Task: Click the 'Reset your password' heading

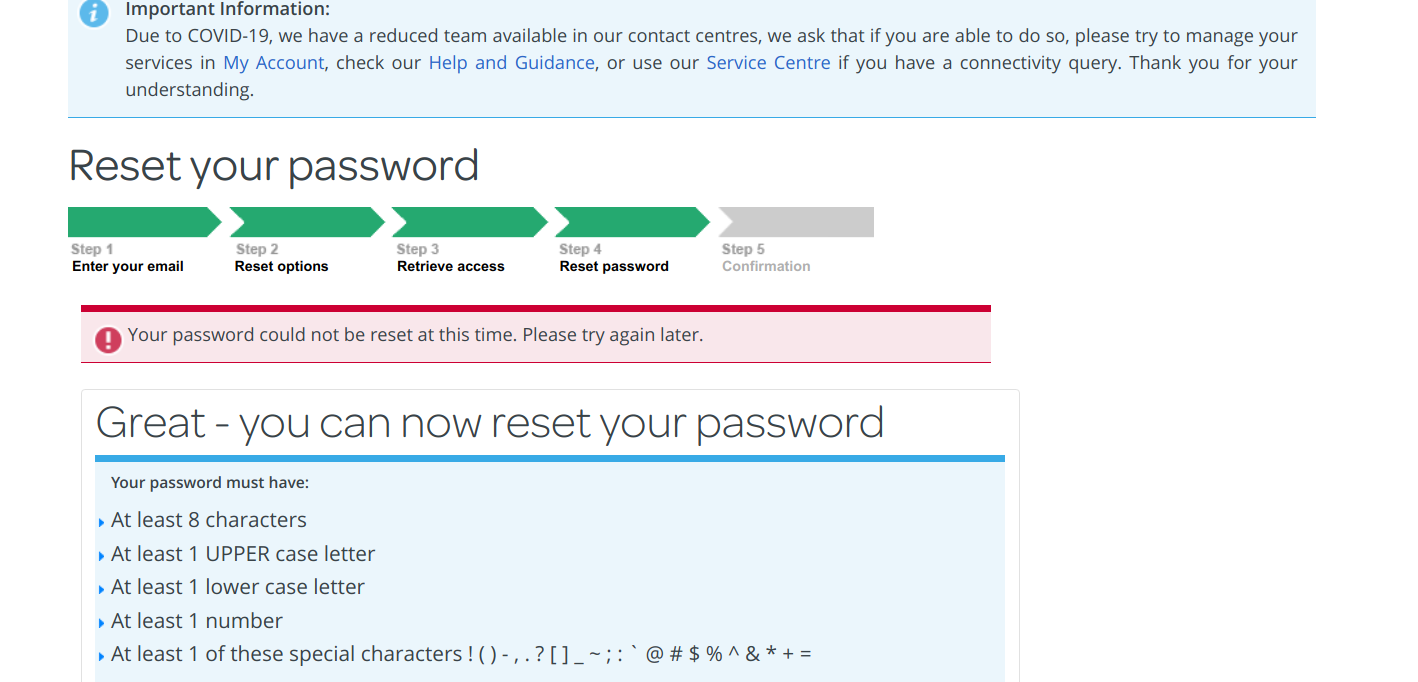Action: coord(273,165)
